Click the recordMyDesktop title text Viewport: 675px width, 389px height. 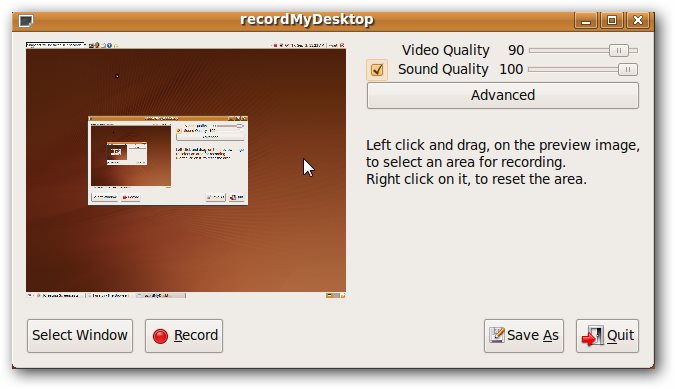307,20
